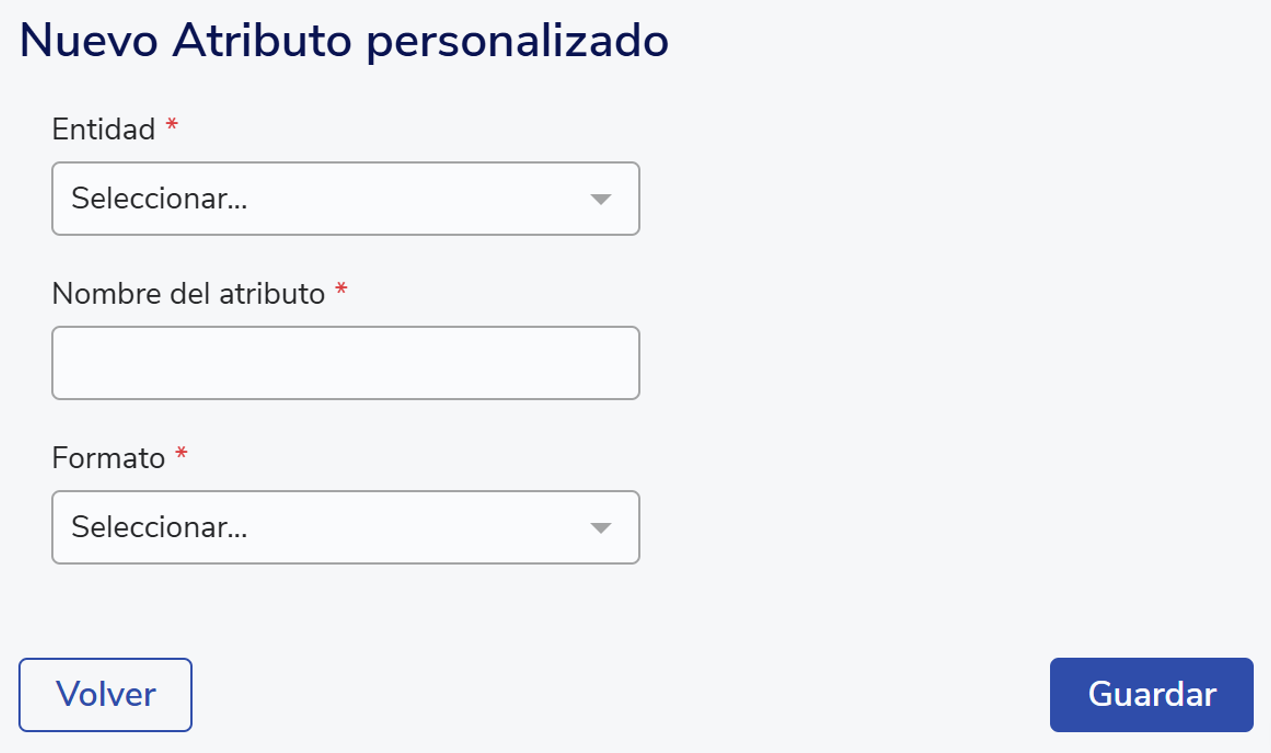Click the 'Nuevo Atributo personalizado' heading
1271x753 pixels.
pyautogui.click(x=343, y=42)
